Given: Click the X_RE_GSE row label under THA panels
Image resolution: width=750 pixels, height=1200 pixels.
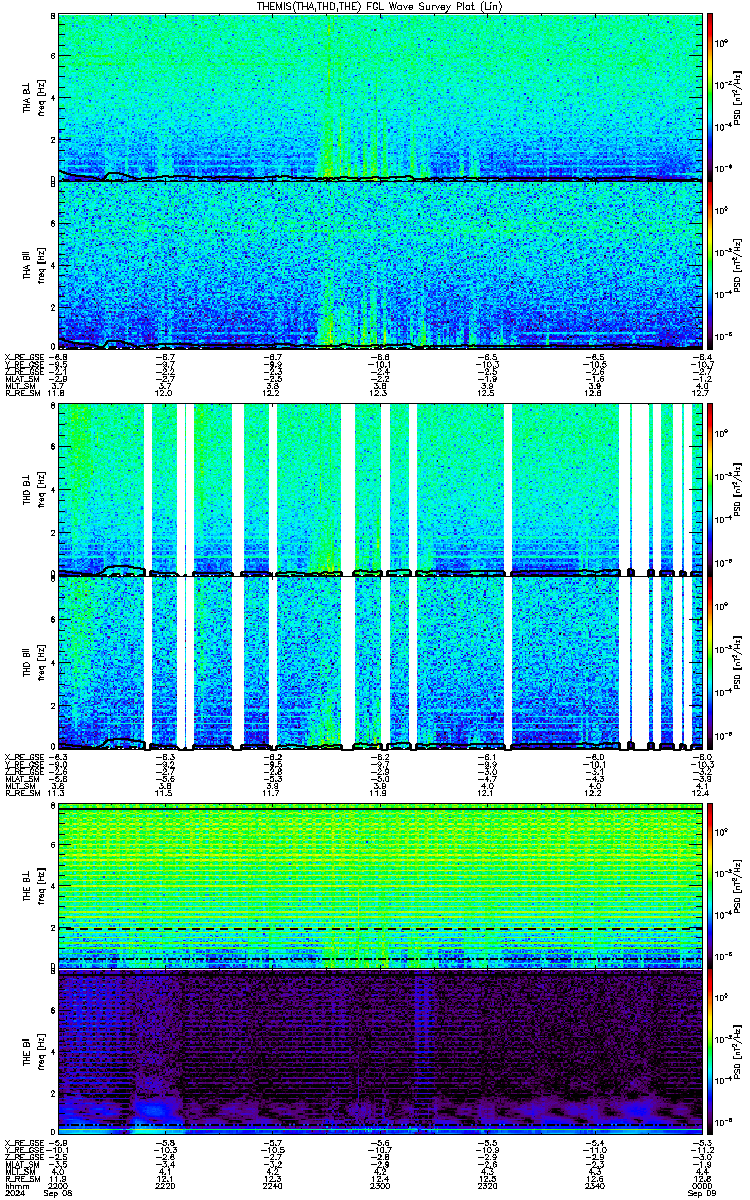Looking at the screenshot, I should (21, 356).
